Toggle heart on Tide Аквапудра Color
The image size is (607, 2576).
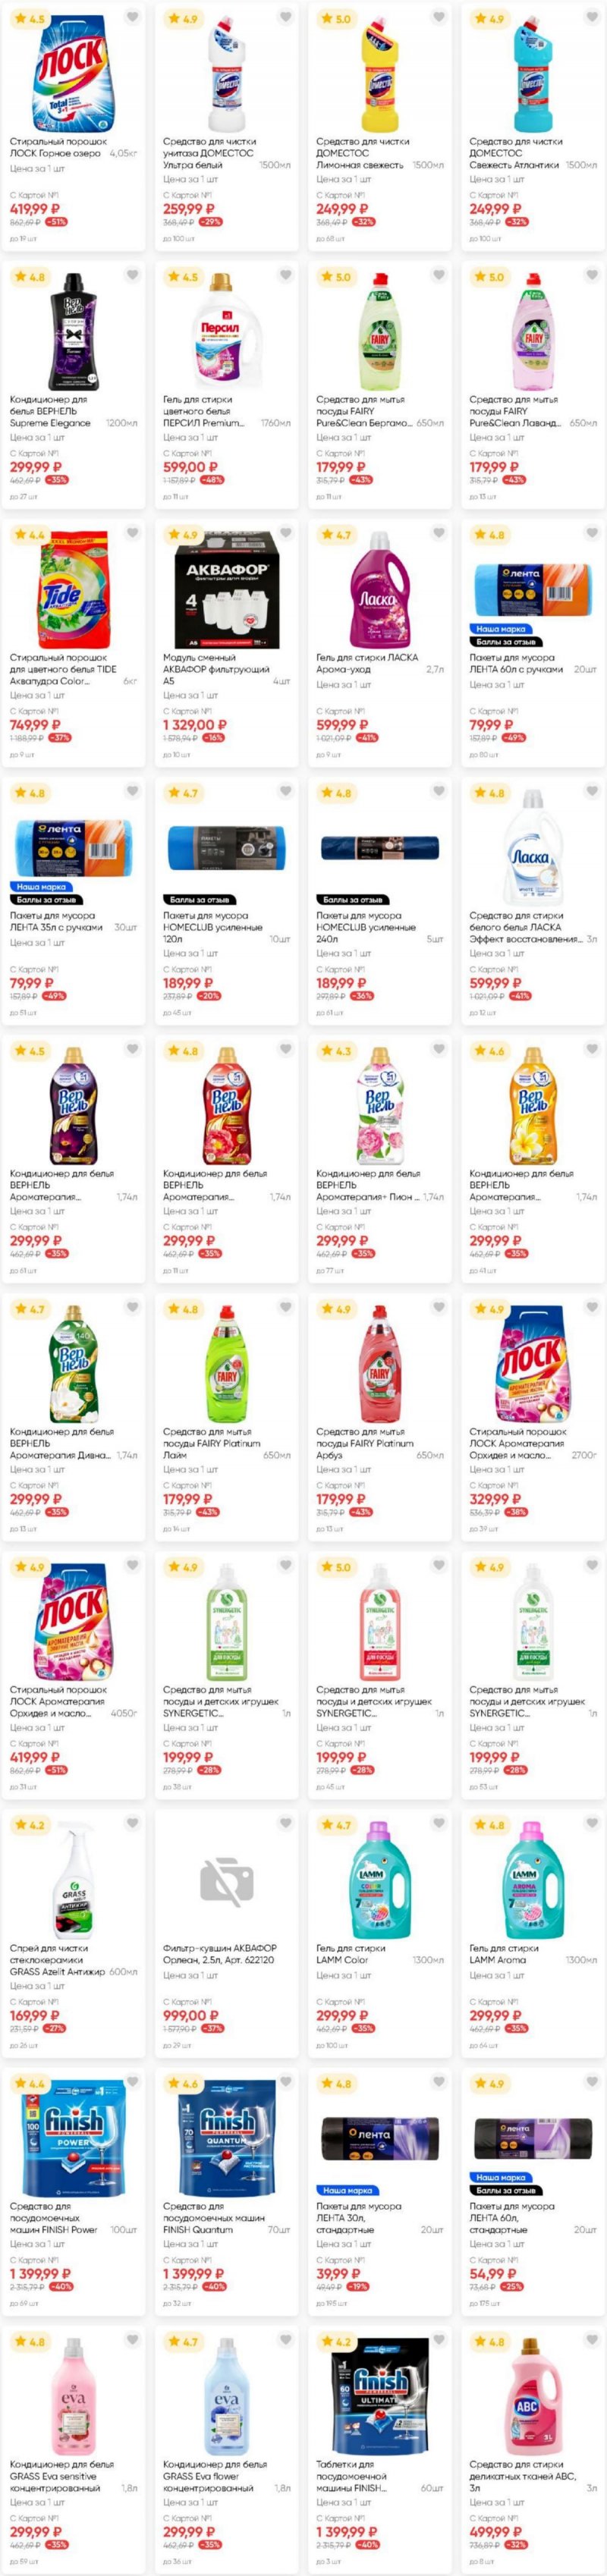pyautogui.click(x=132, y=534)
